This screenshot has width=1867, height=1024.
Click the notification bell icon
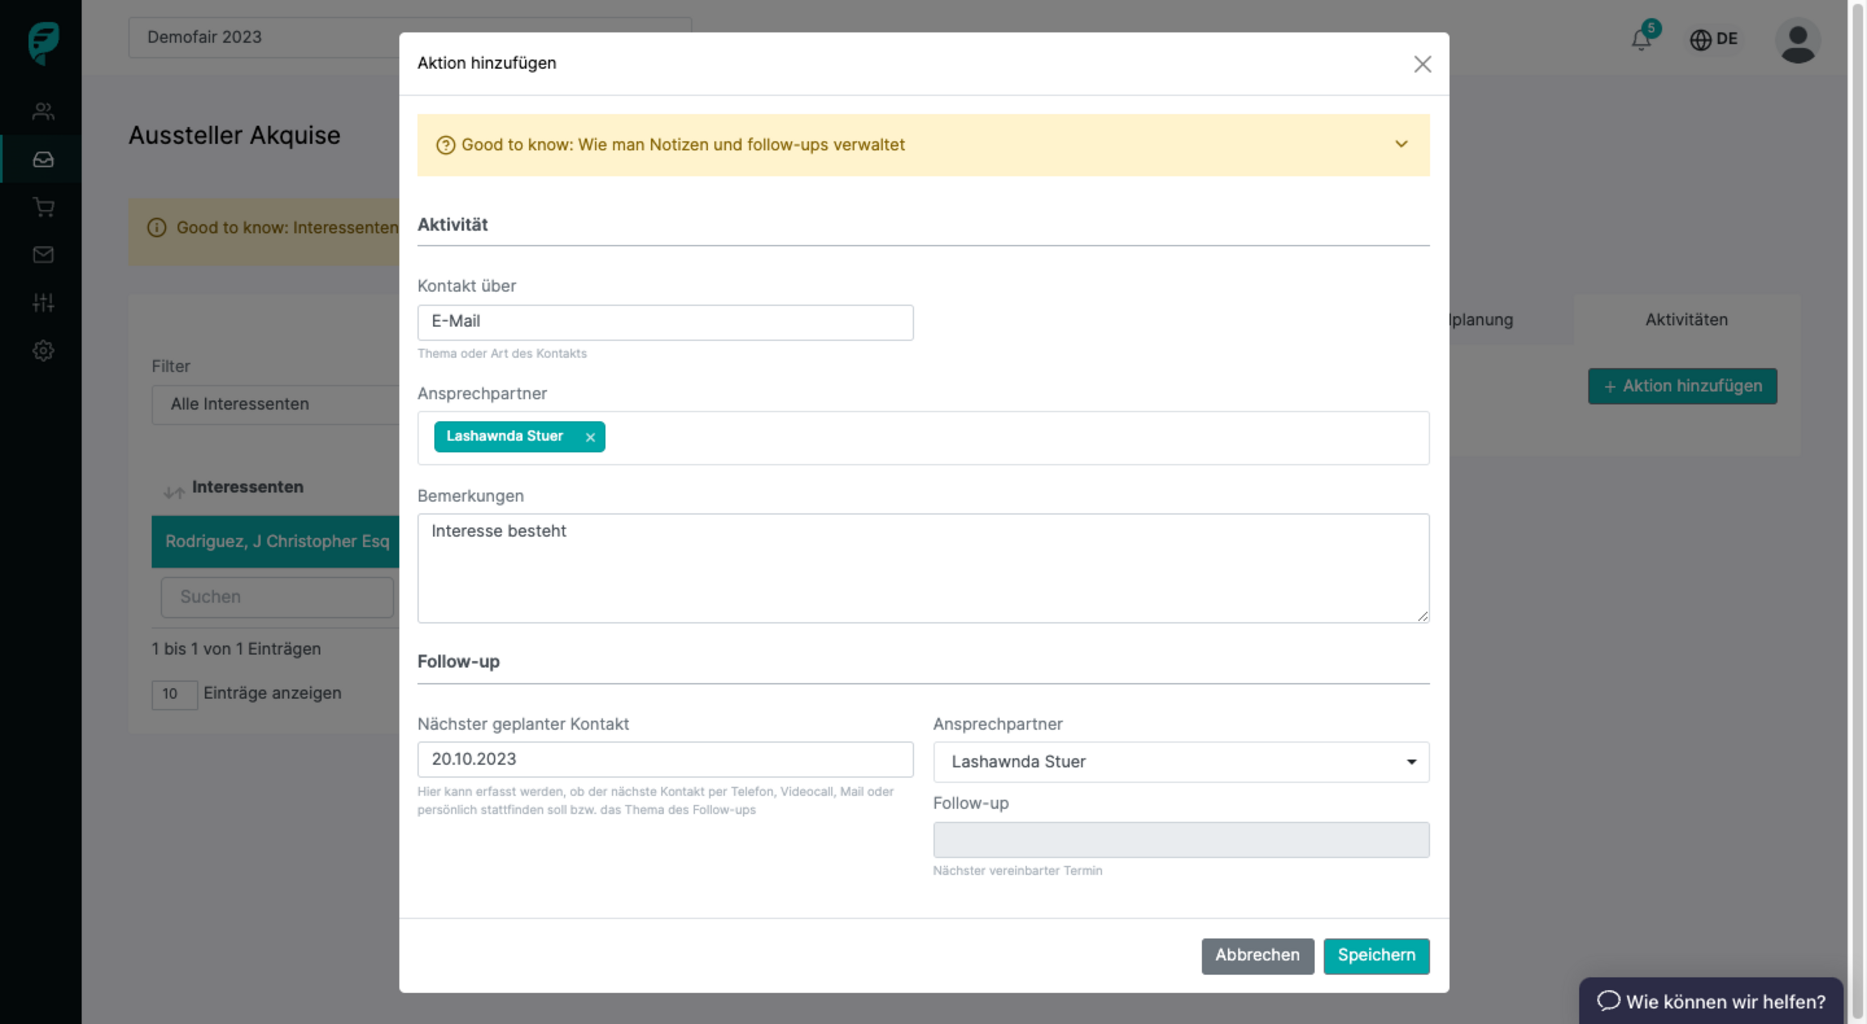click(x=1641, y=39)
